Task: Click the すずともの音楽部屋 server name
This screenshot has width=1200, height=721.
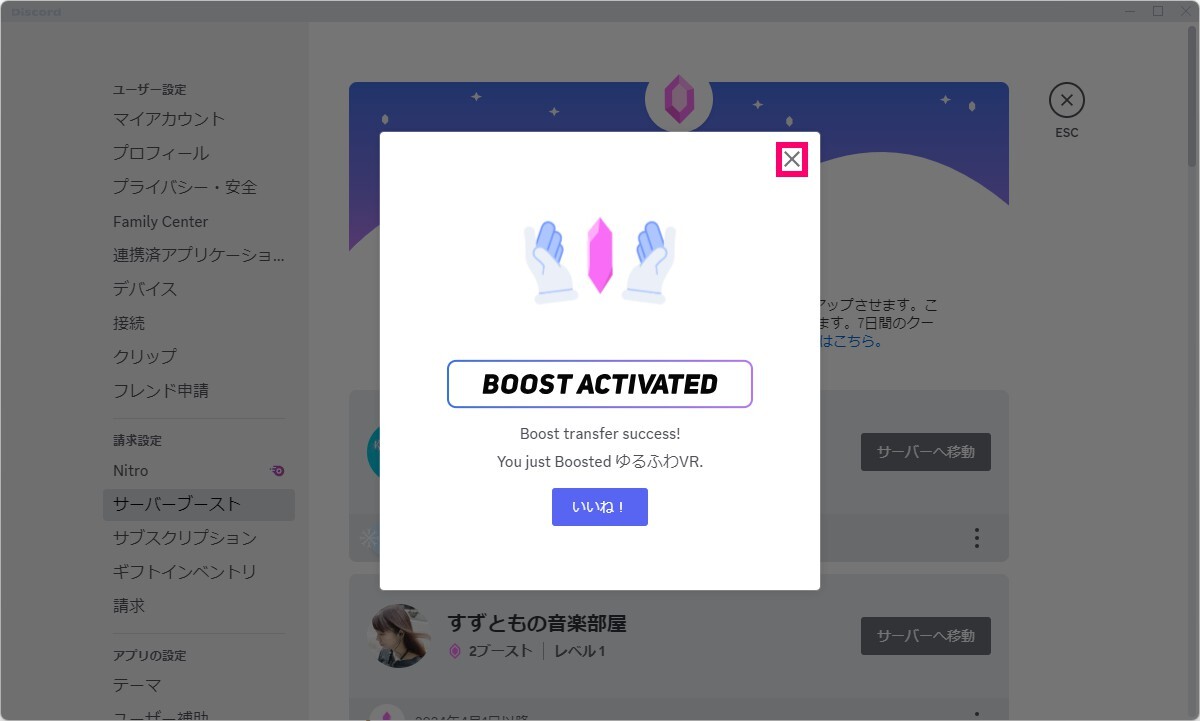Action: tap(537, 624)
